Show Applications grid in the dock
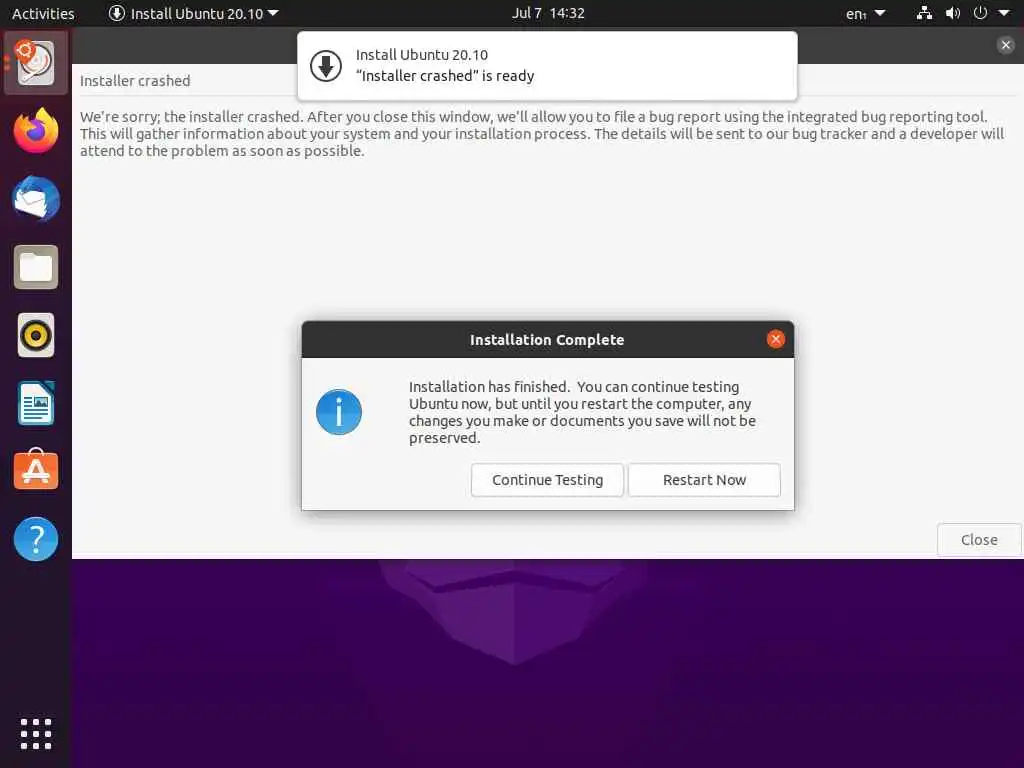Screen dimensions: 1024x768 click(x=36, y=734)
